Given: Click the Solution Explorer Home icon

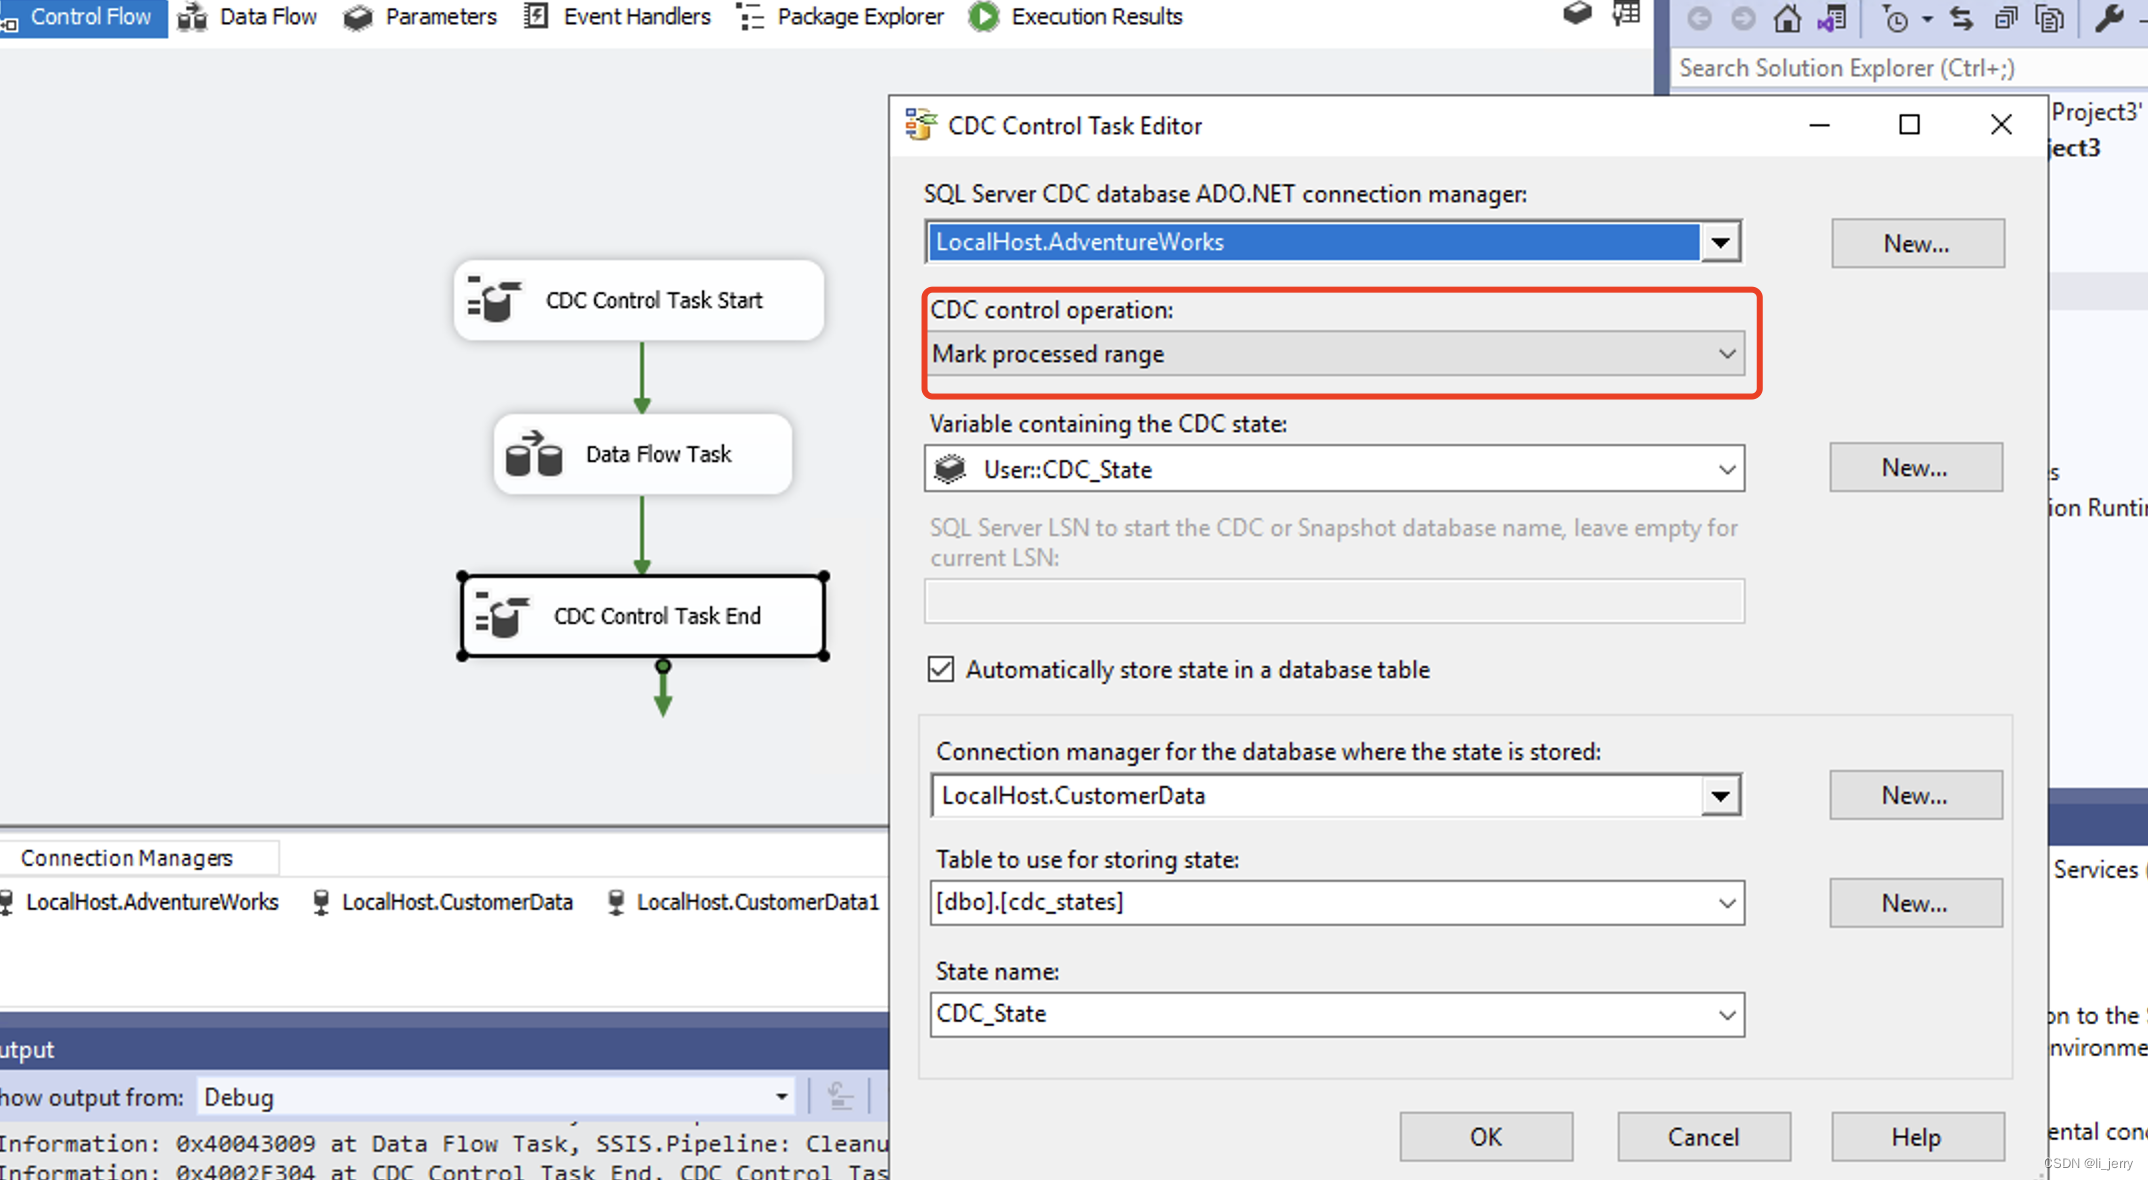Looking at the screenshot, I should (x=1787, y=18).
